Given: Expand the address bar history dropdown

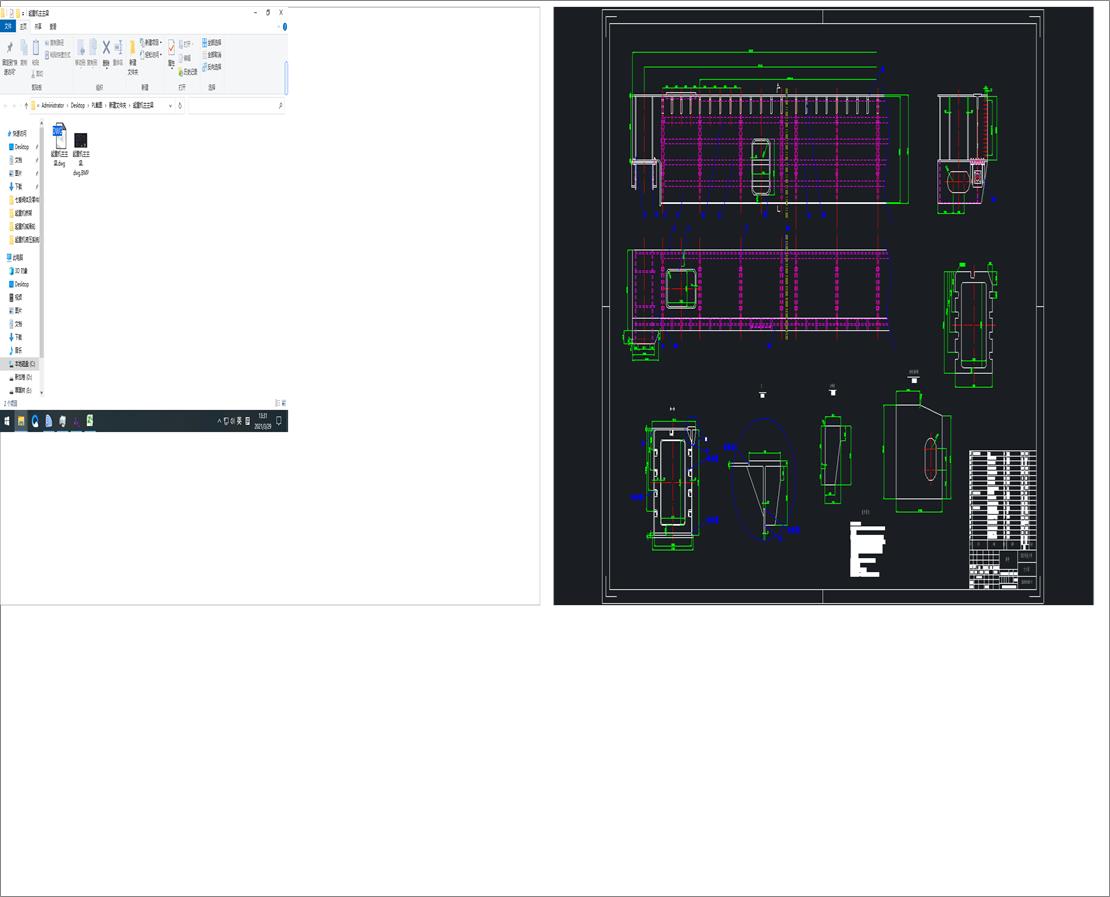Looking at the screenshot, I should pyautogui.click(x=170, y=105).
